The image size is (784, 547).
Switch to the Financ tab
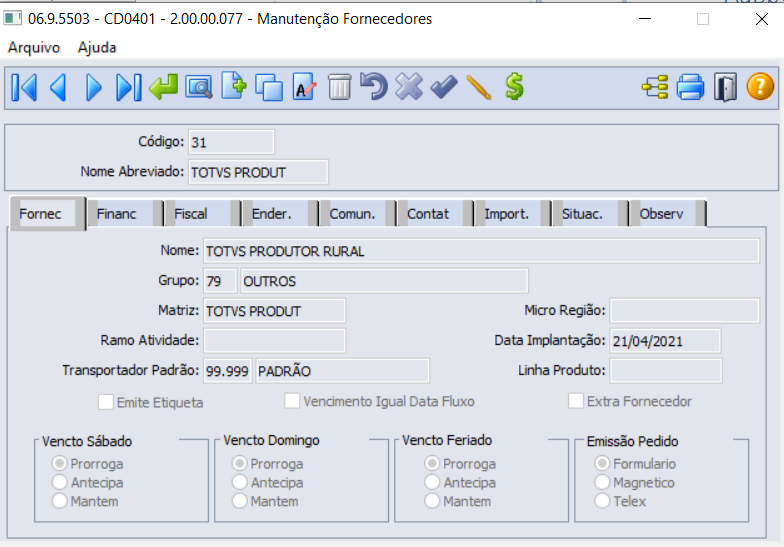[125, 214]
